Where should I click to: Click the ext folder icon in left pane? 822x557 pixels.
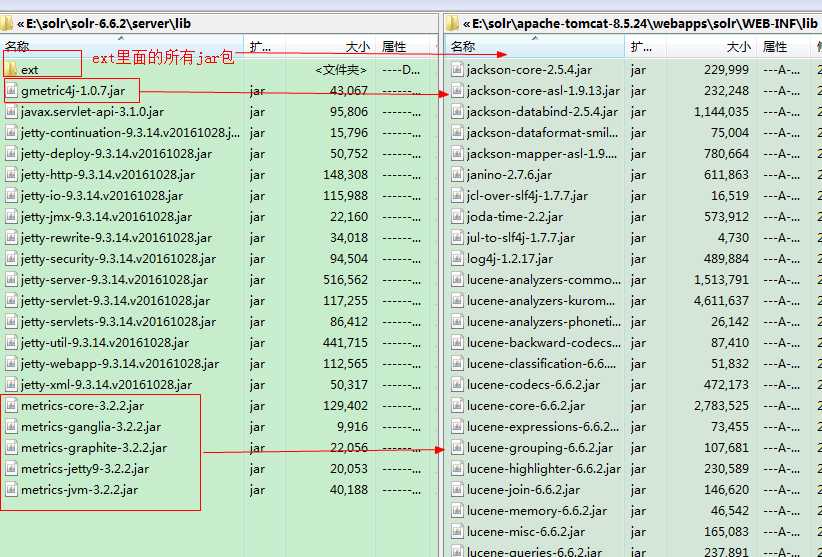tap(11, 70)
